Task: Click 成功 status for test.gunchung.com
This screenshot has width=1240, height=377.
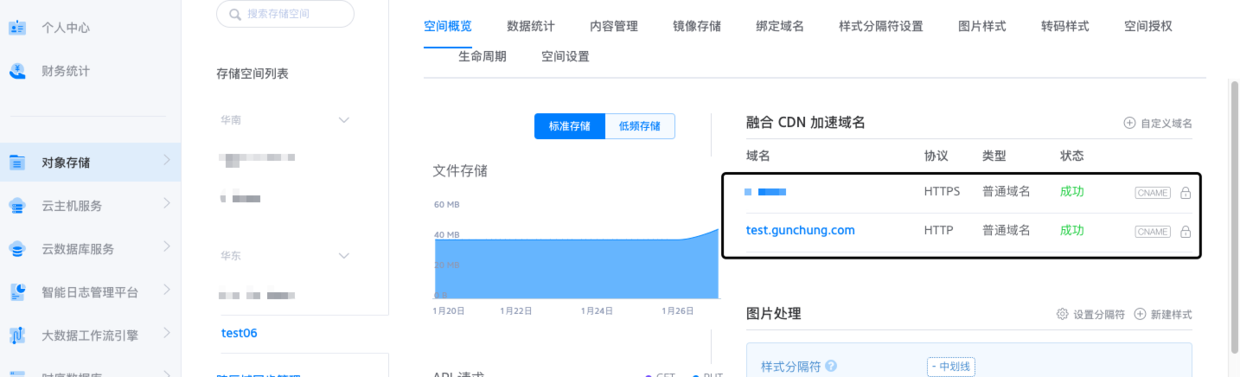Action: pos(1072,230)
